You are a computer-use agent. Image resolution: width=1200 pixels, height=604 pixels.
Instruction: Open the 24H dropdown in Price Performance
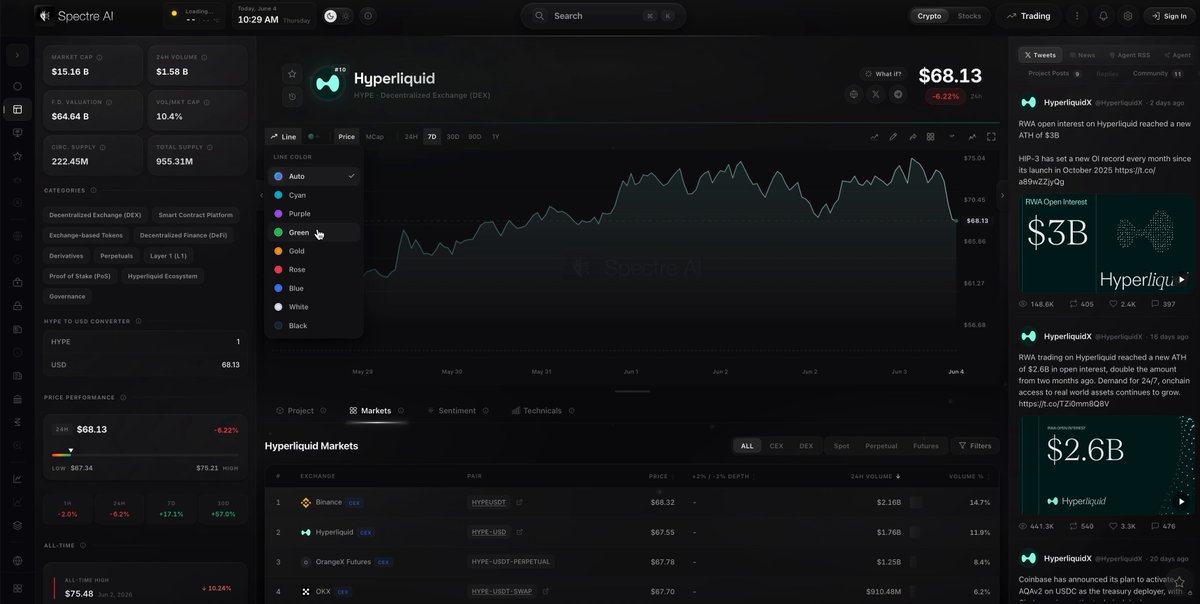[x=62, y=429]
